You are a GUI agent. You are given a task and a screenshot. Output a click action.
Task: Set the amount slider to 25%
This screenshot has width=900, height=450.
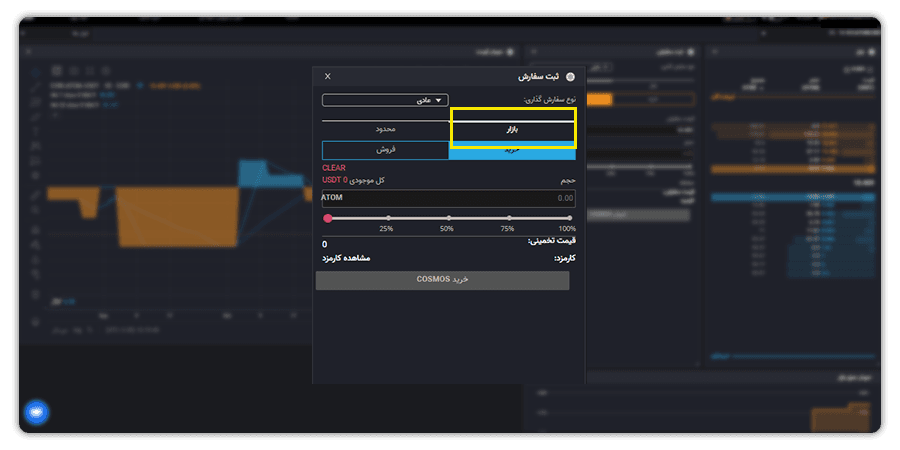point(388,218)
